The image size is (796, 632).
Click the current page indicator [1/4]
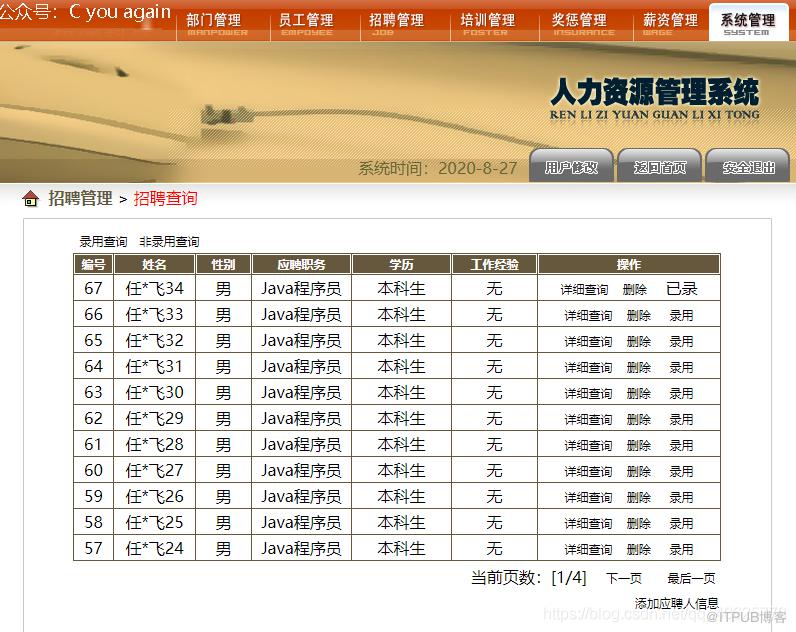(569, 578)
